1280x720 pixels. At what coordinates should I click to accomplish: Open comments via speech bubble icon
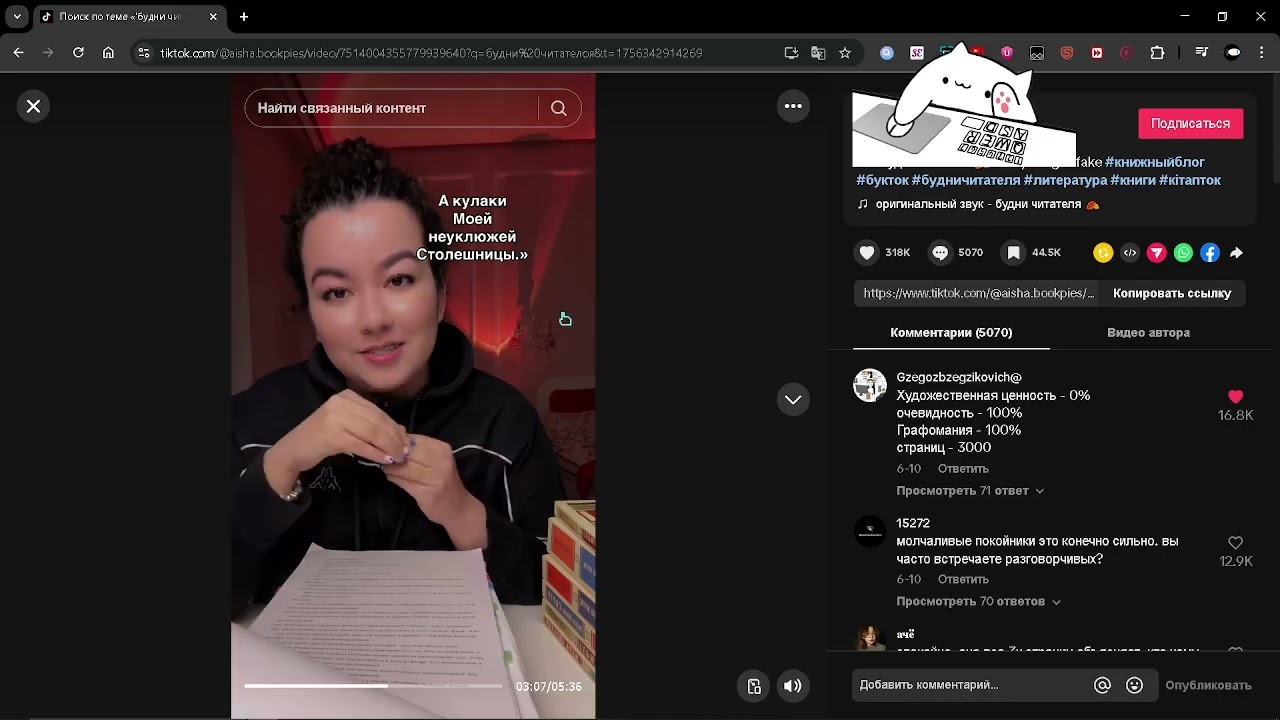pyautogui.click(x=940, y=253)
